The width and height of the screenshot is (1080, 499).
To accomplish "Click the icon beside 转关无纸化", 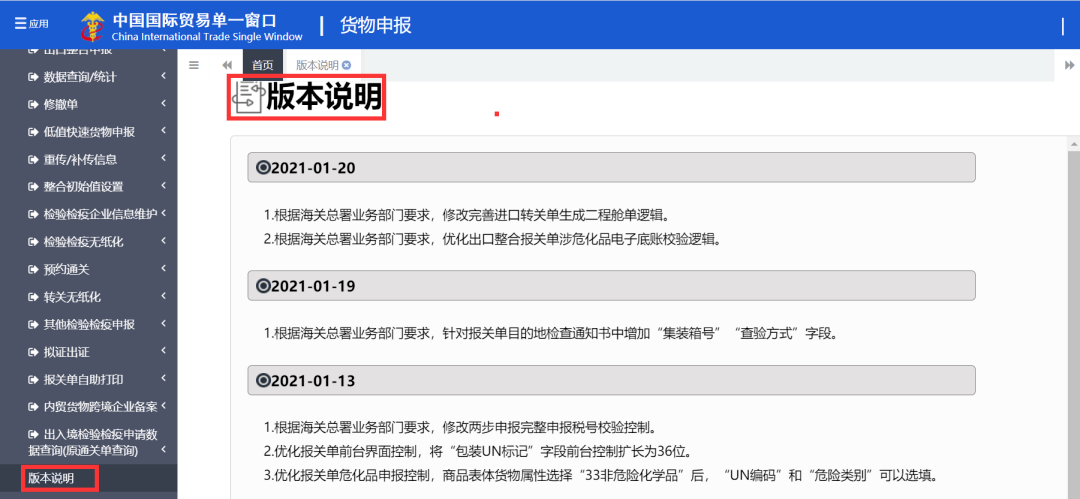I will 32,297.
